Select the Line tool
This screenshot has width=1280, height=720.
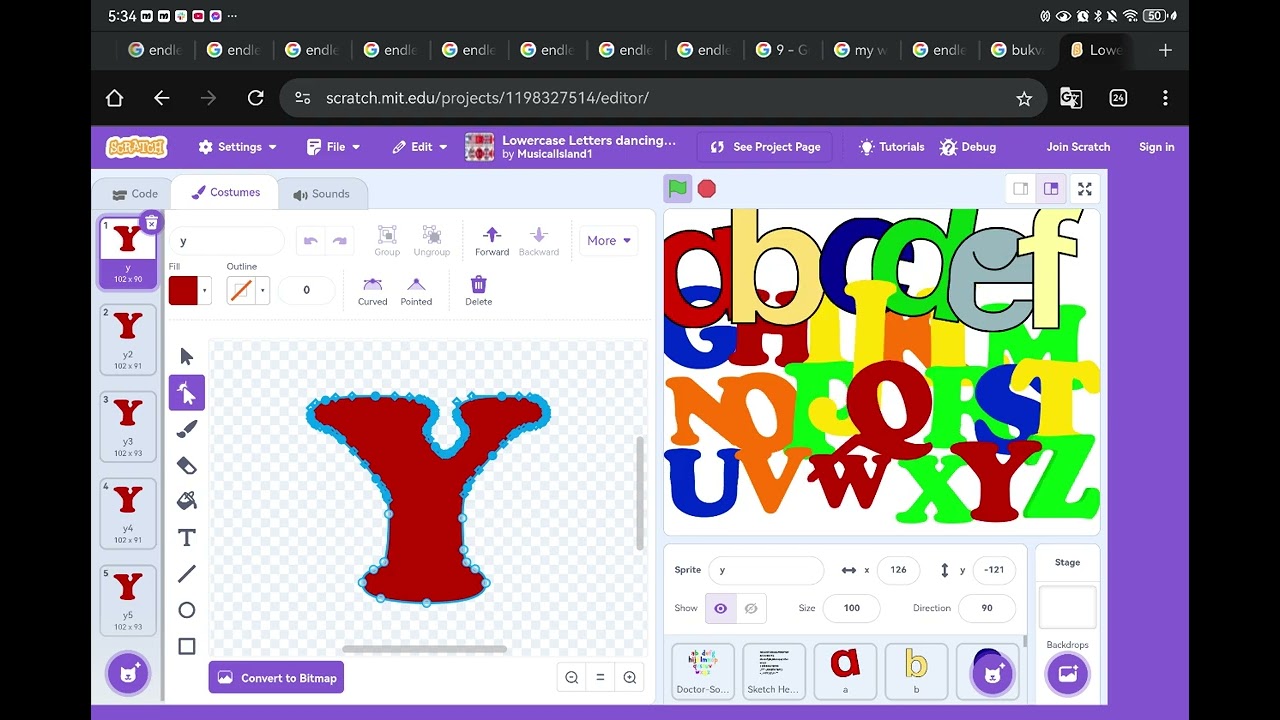pos(187,574)
